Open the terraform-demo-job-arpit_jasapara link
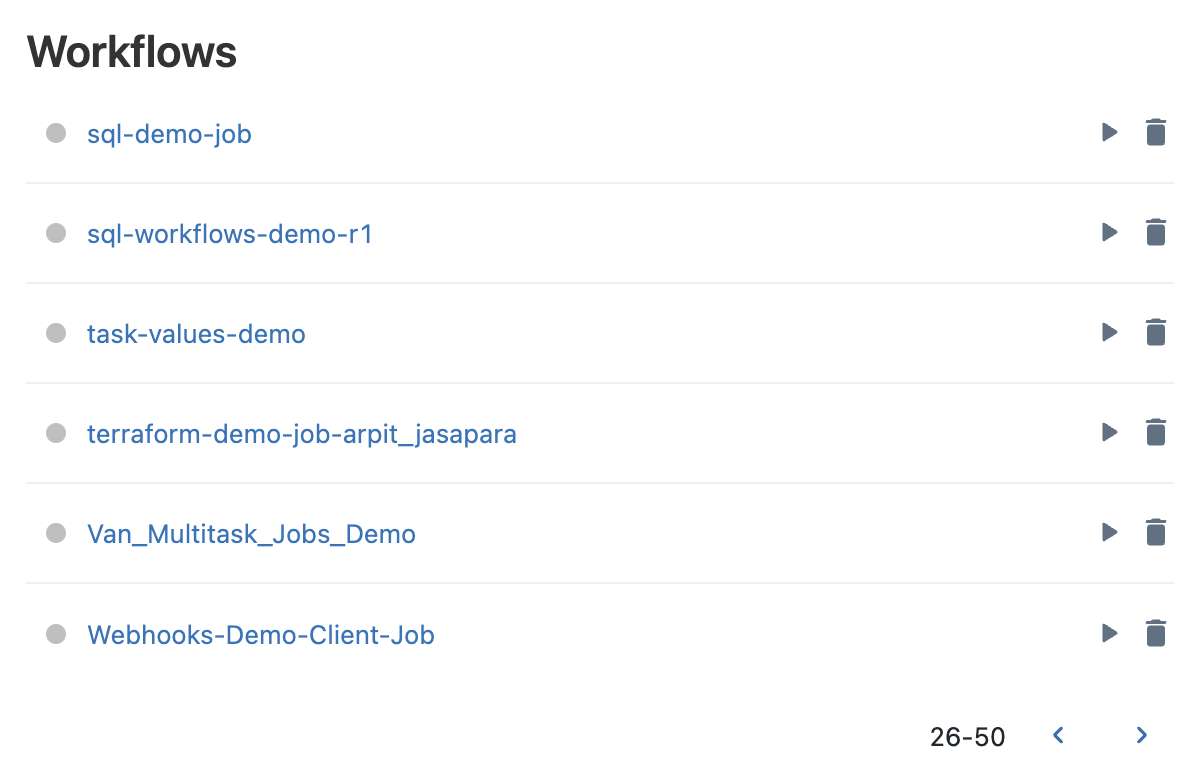This screenshot has height=778, width=1200. click(302, 434)
